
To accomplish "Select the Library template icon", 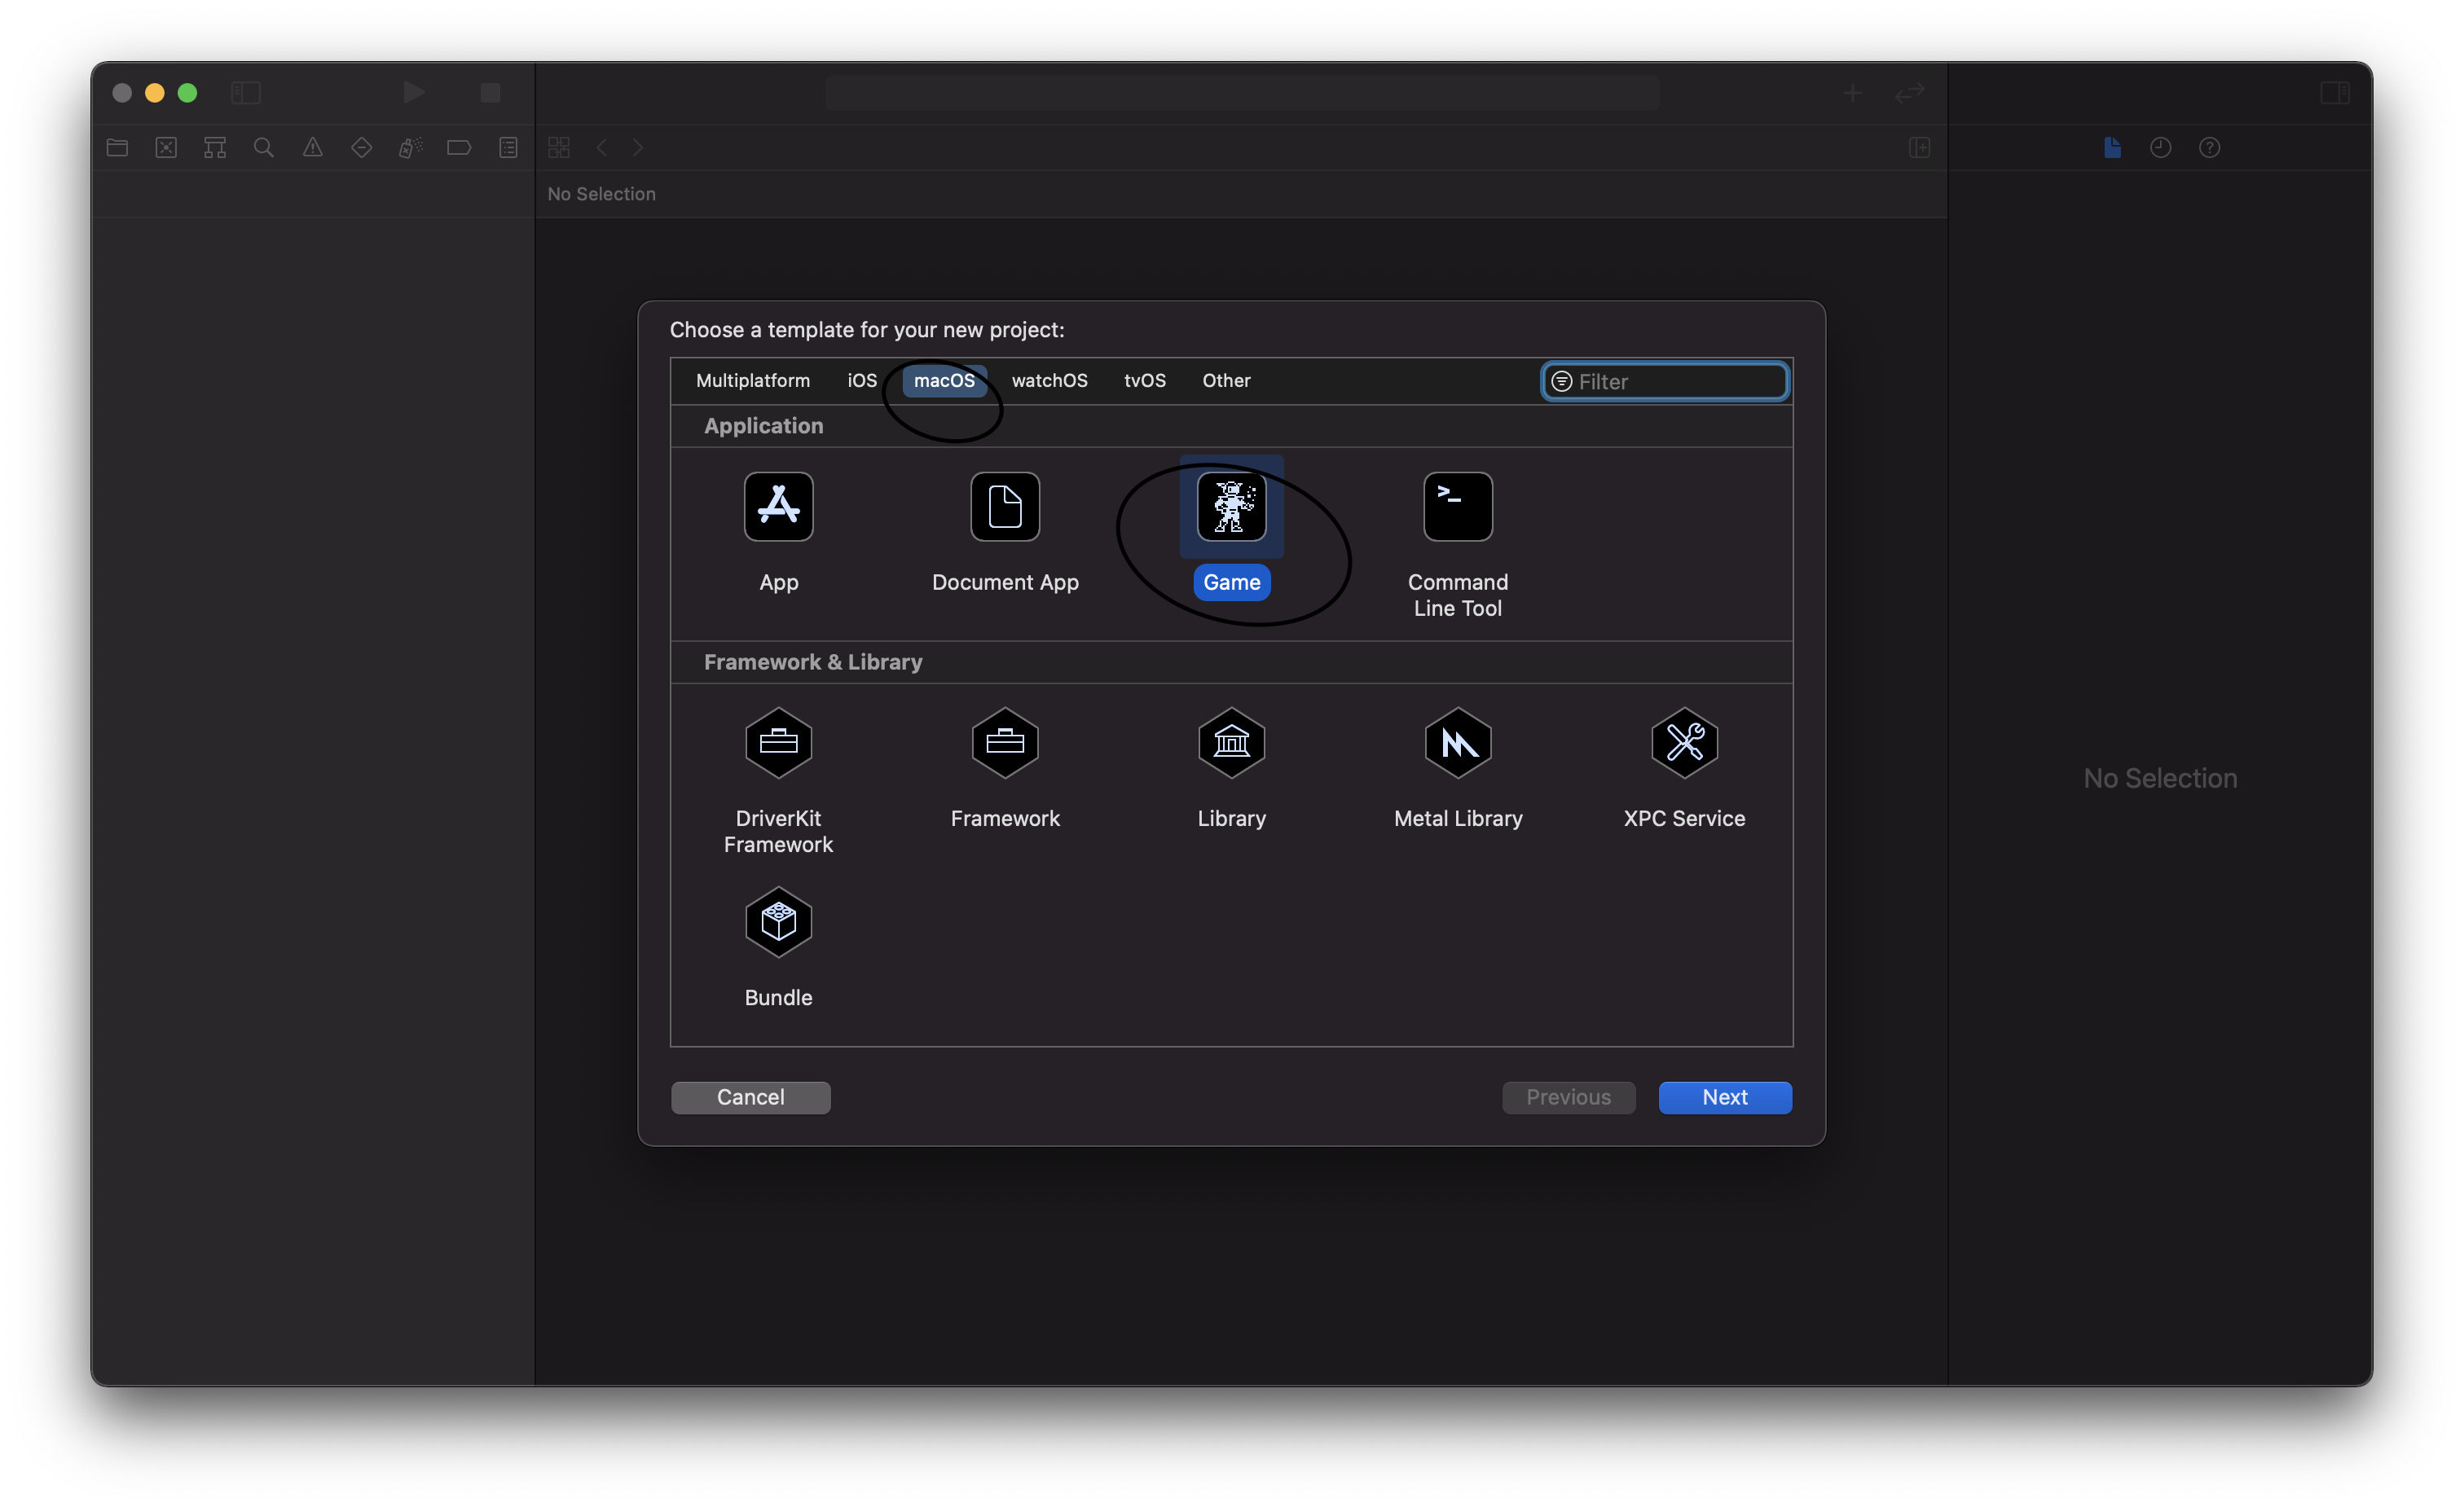I will click(1231, 743).
